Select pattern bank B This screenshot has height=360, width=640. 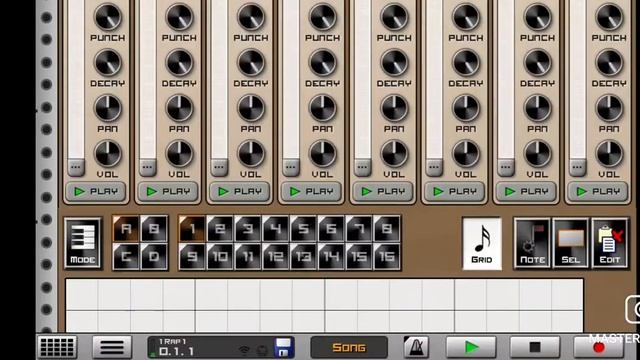(x=154, y=229)
